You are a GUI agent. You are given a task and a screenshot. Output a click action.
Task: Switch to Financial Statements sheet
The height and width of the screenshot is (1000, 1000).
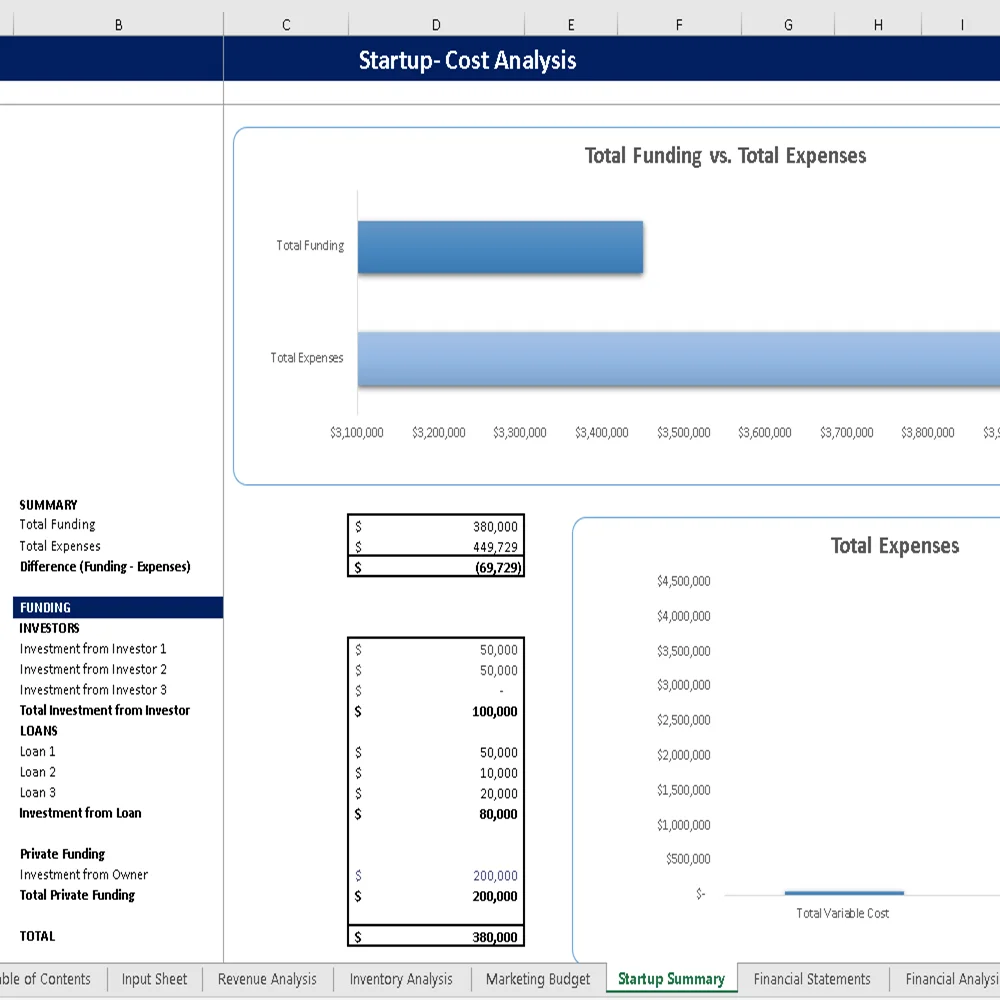(x=812, y=979)
